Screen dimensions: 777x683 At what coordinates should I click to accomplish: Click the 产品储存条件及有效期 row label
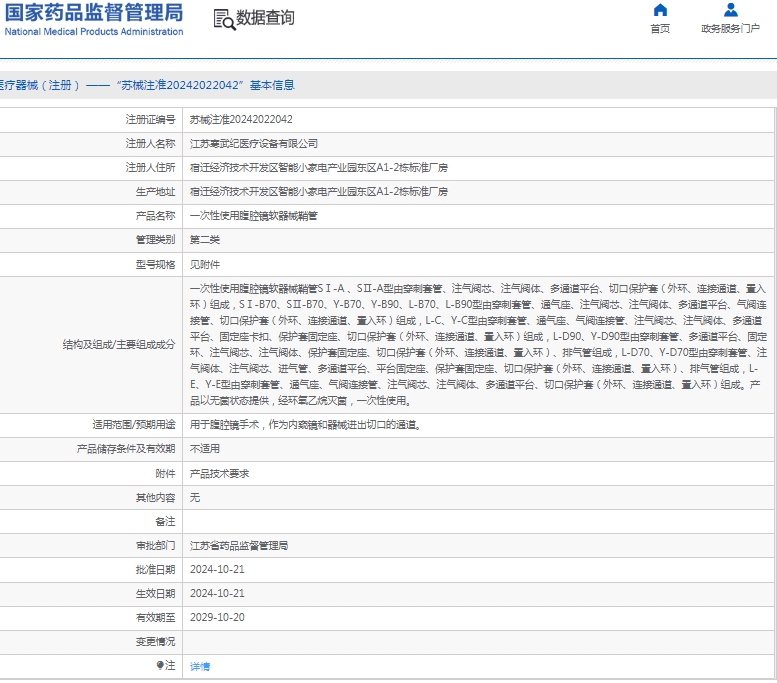click(x=126, y=449)
